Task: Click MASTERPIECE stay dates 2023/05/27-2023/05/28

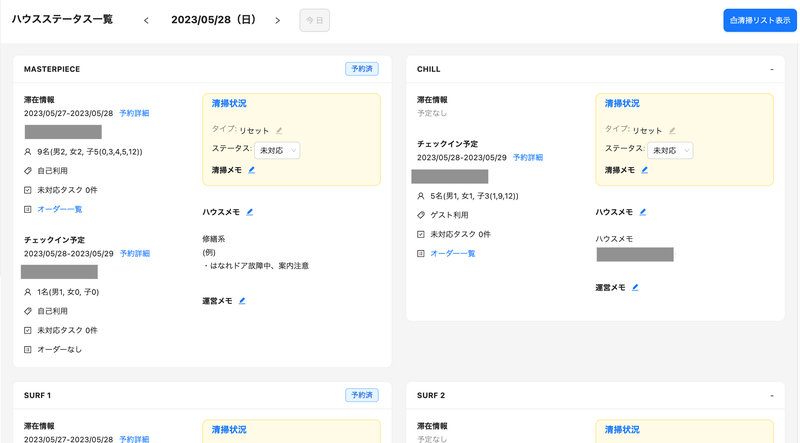Action: coord(68,113)
